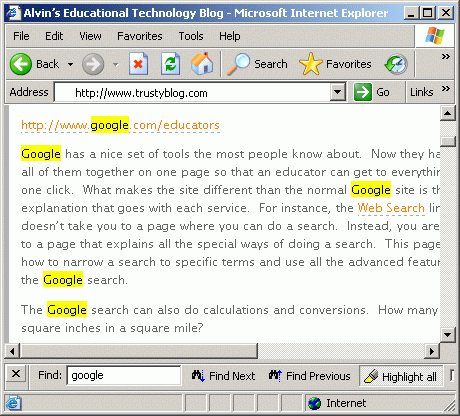460x416 pixels.
Task: Click the Windows flag logo icon
Action: tap(435, 35)
